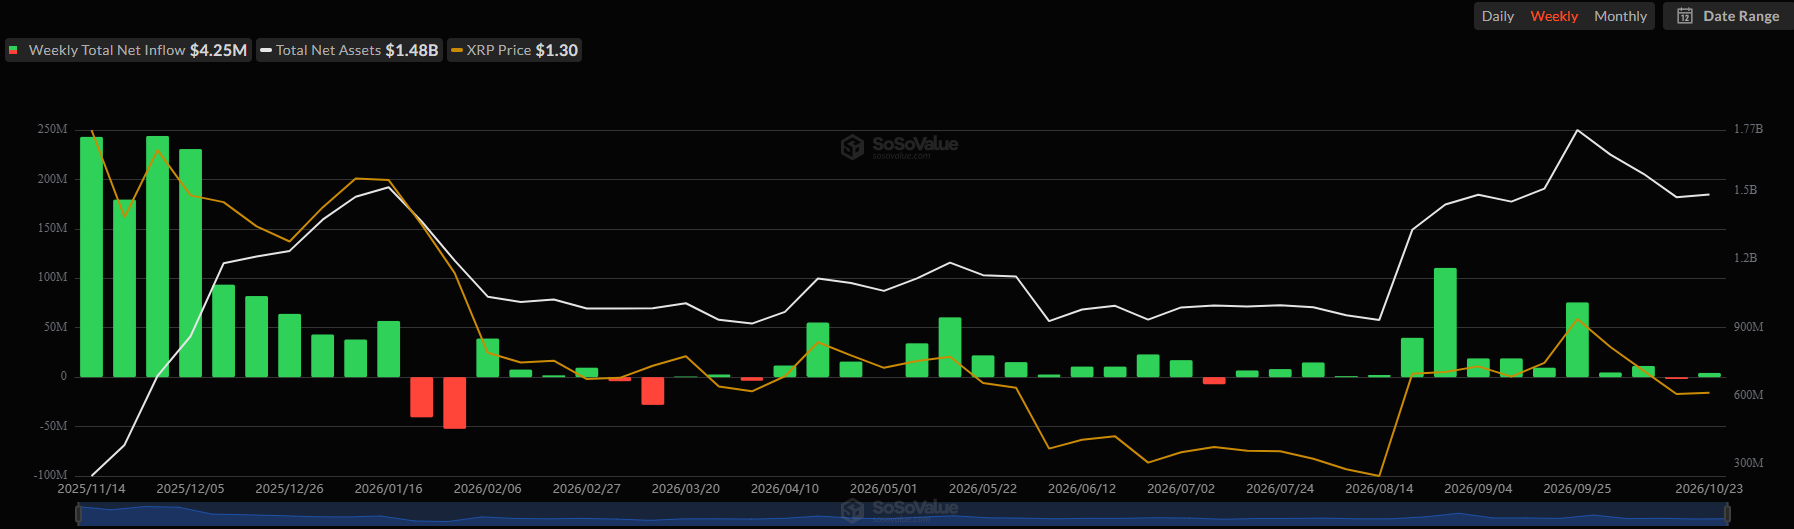
Task: Toggle Weekly Total Net Inflow series
Action: [128, 50]
